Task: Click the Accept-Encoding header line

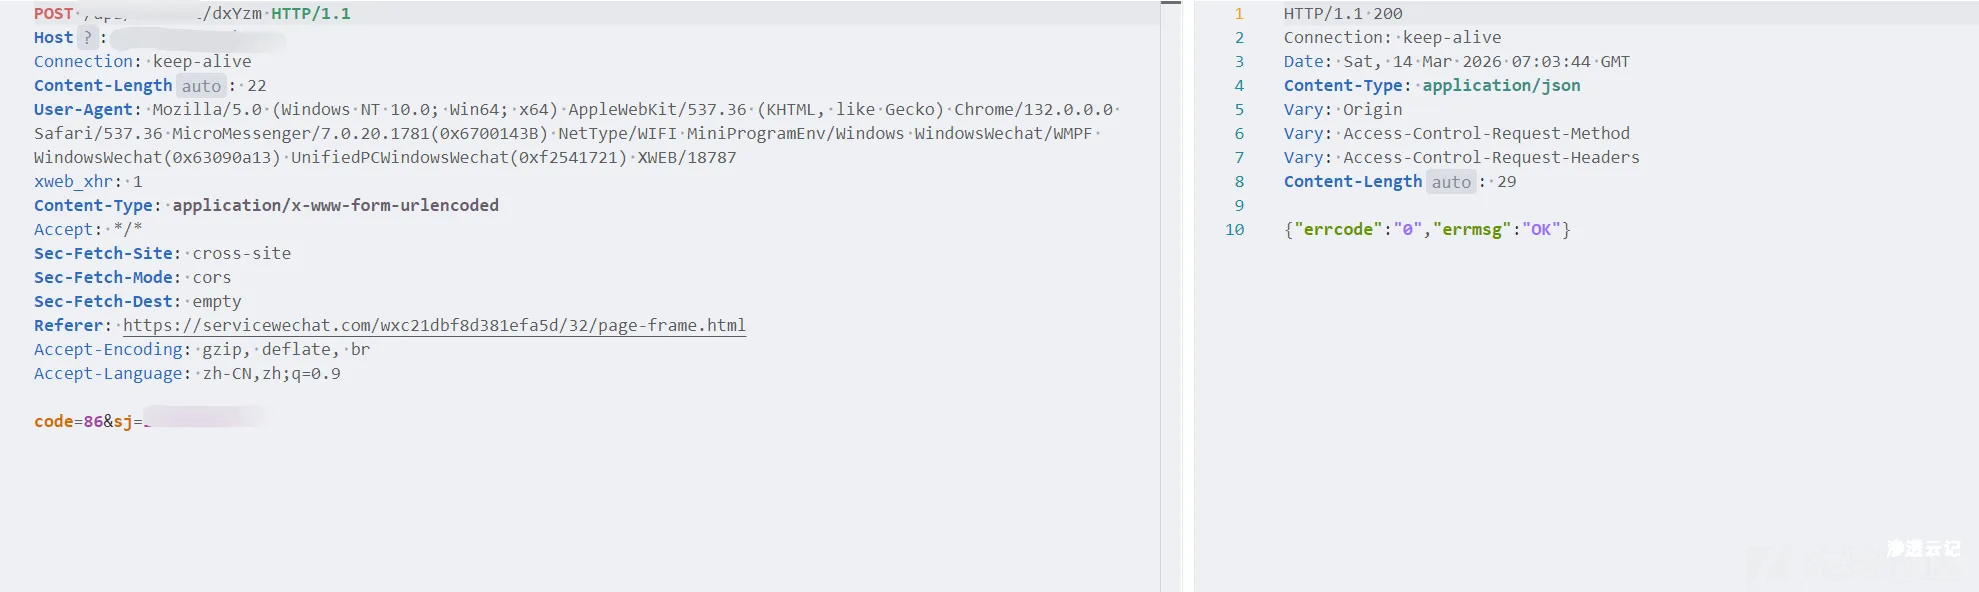Action: coord(201,350)
